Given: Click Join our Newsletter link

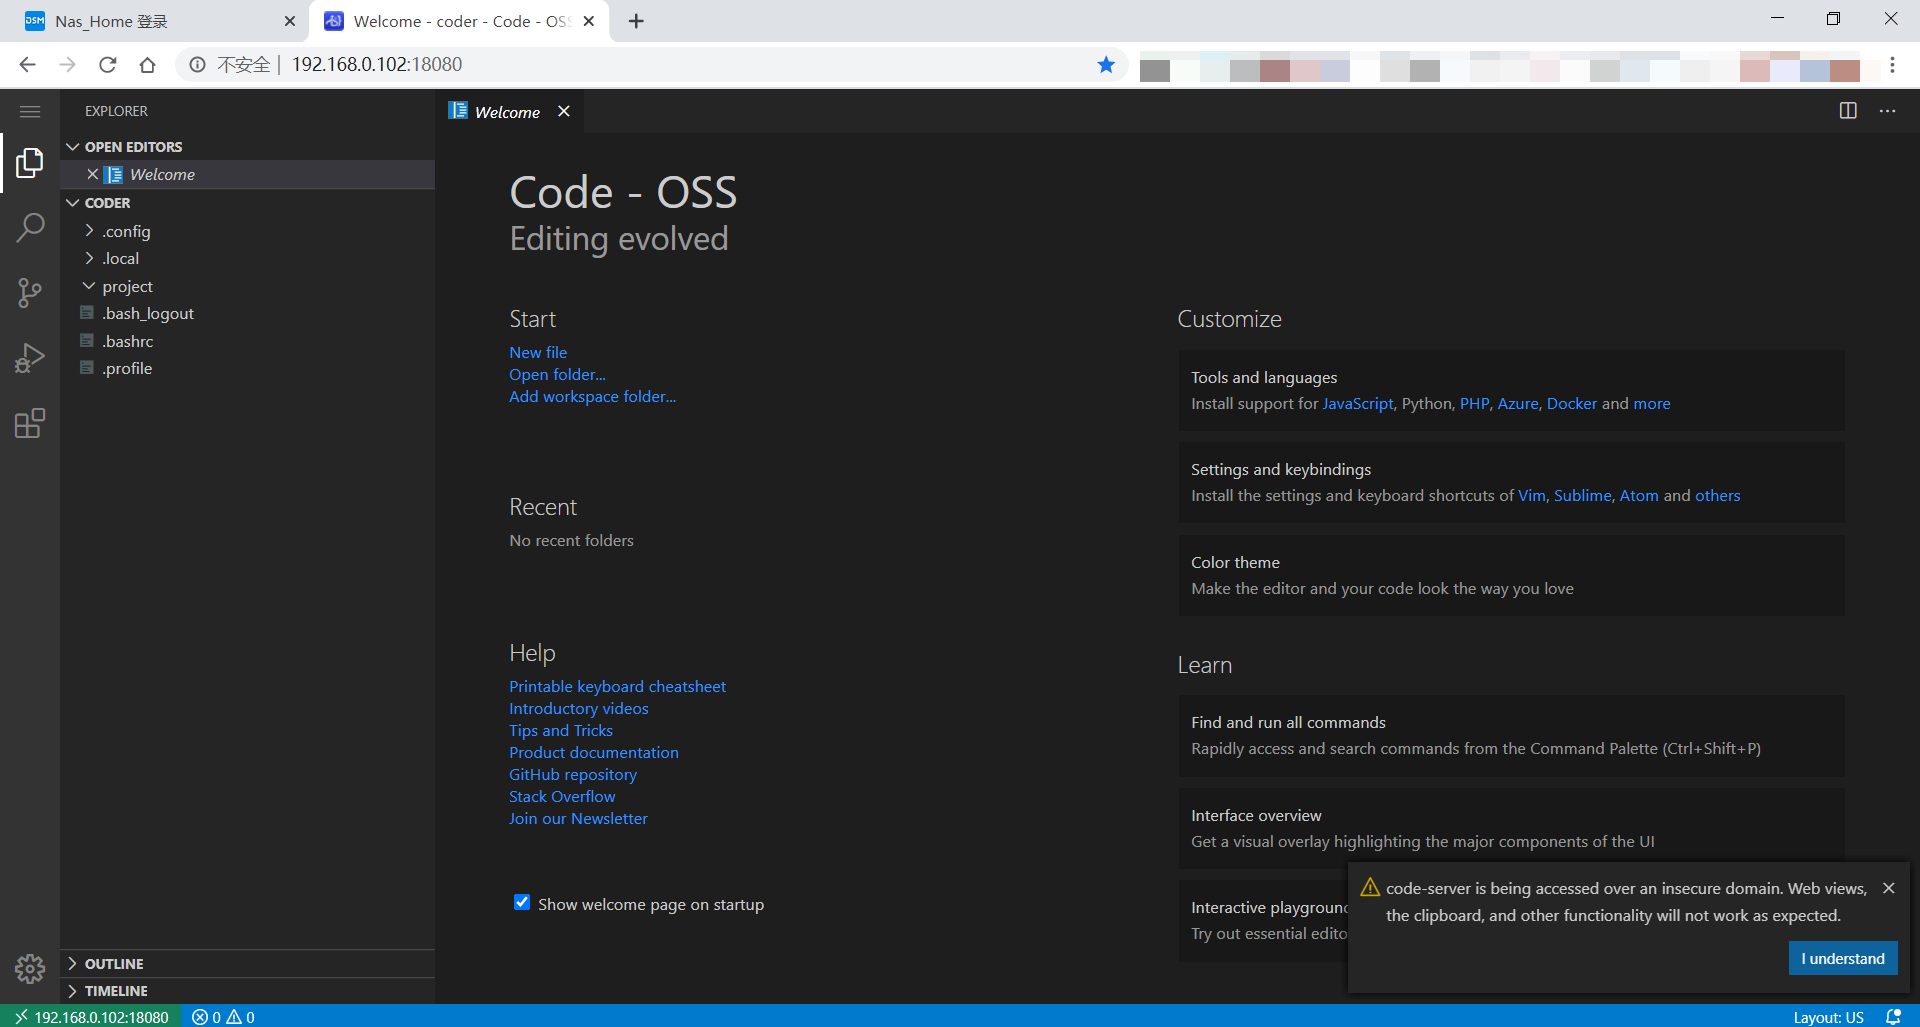Looking at the screenshot, I should [578, 818].
